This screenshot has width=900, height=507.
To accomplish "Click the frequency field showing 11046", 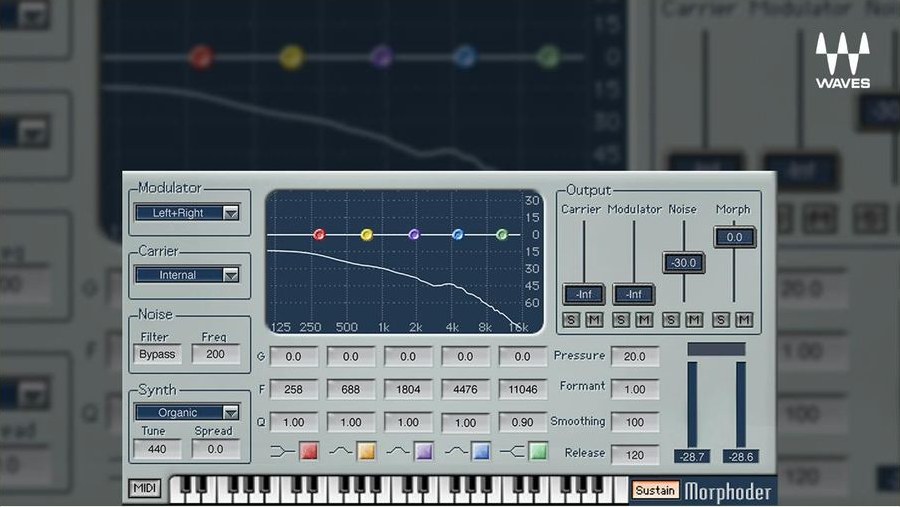I will (x=523, y=389).
